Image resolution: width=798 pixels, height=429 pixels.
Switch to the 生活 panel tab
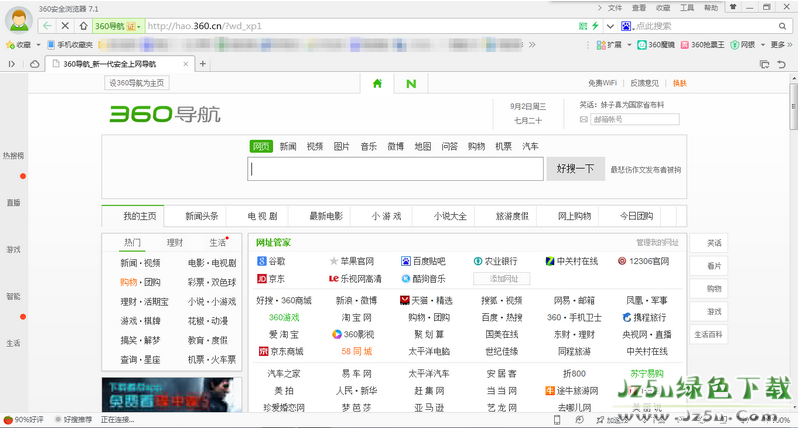point(218,243)
